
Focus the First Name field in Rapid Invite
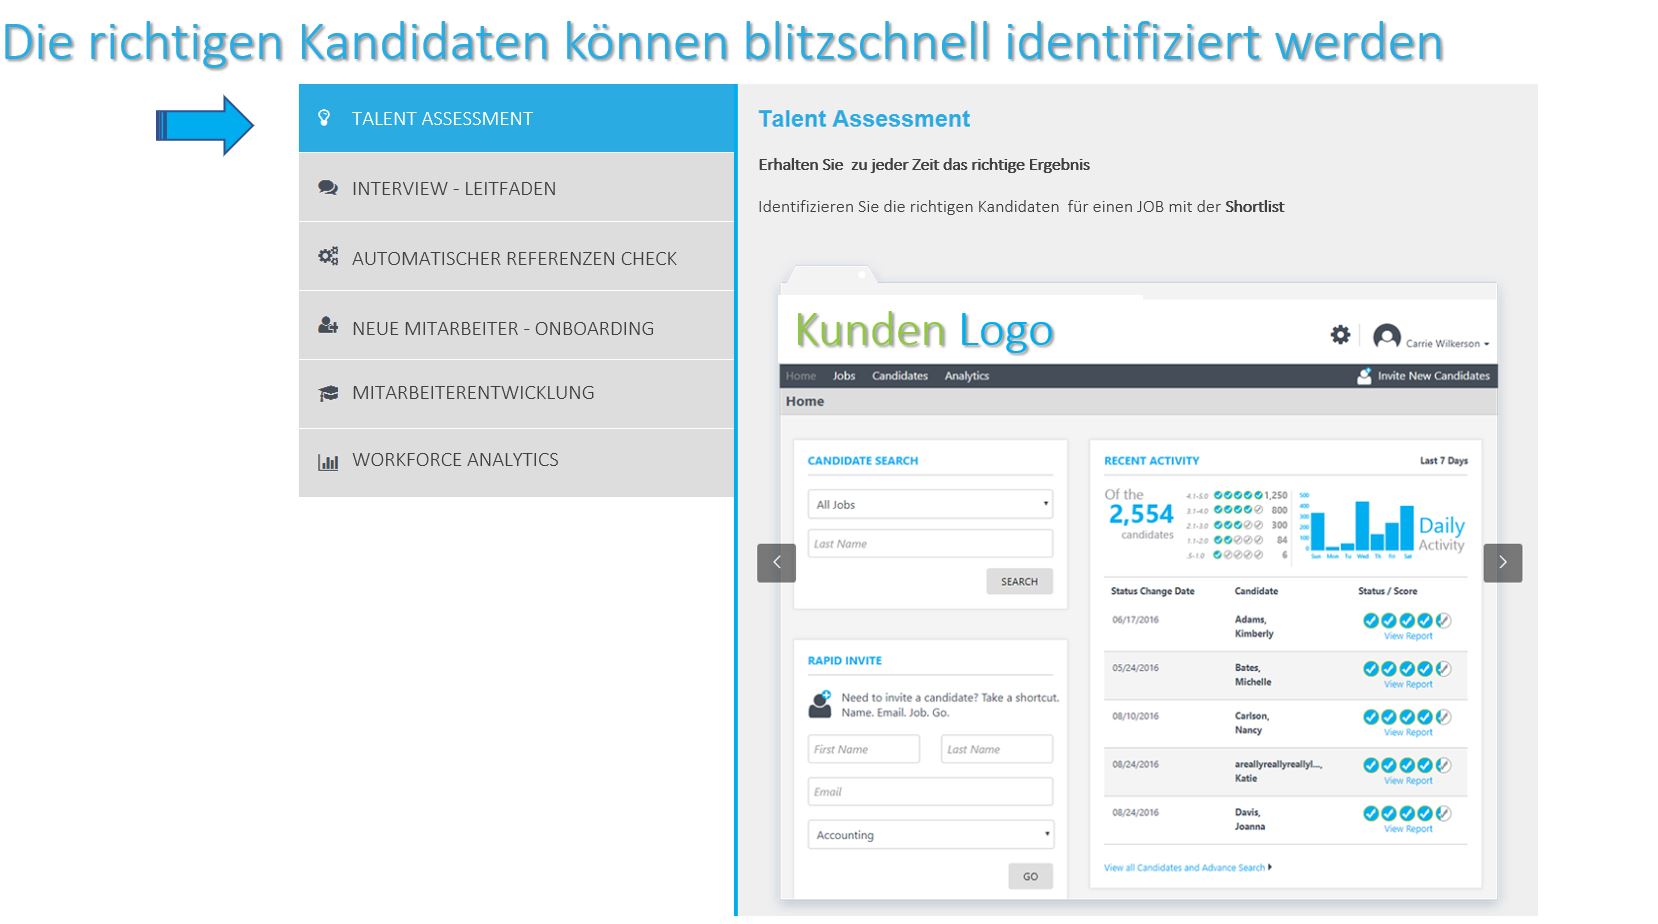pyautogui.click(x=863, y=749)
